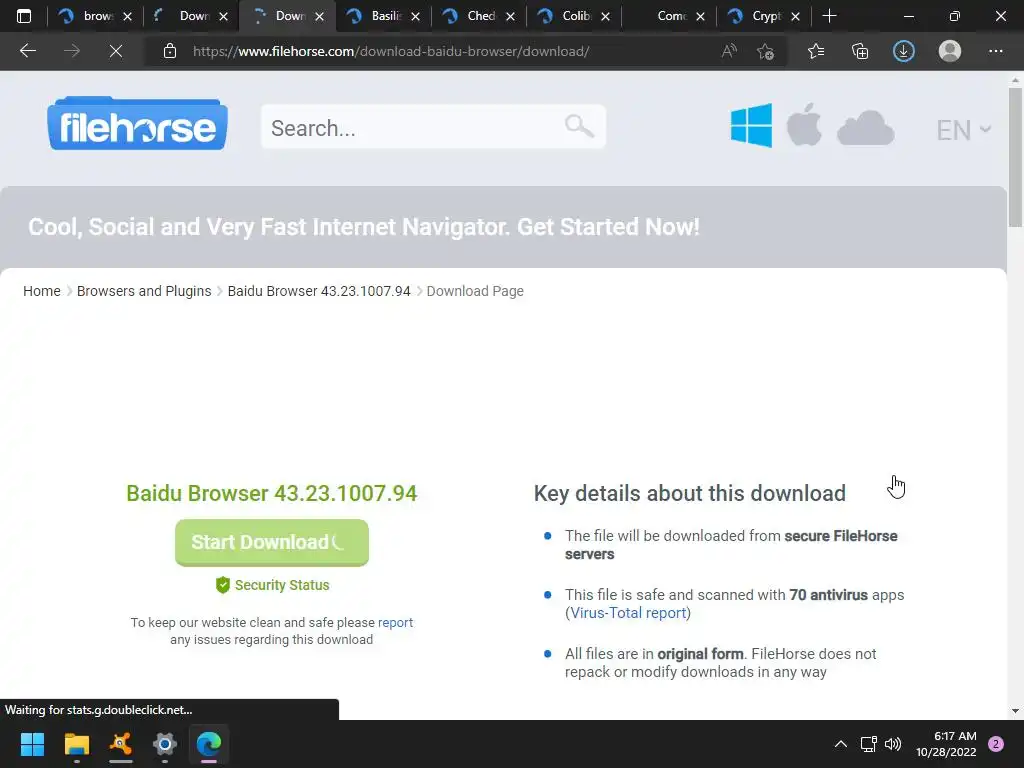
Task: Open a new browser tab
Action: click(x=829, y=16)
